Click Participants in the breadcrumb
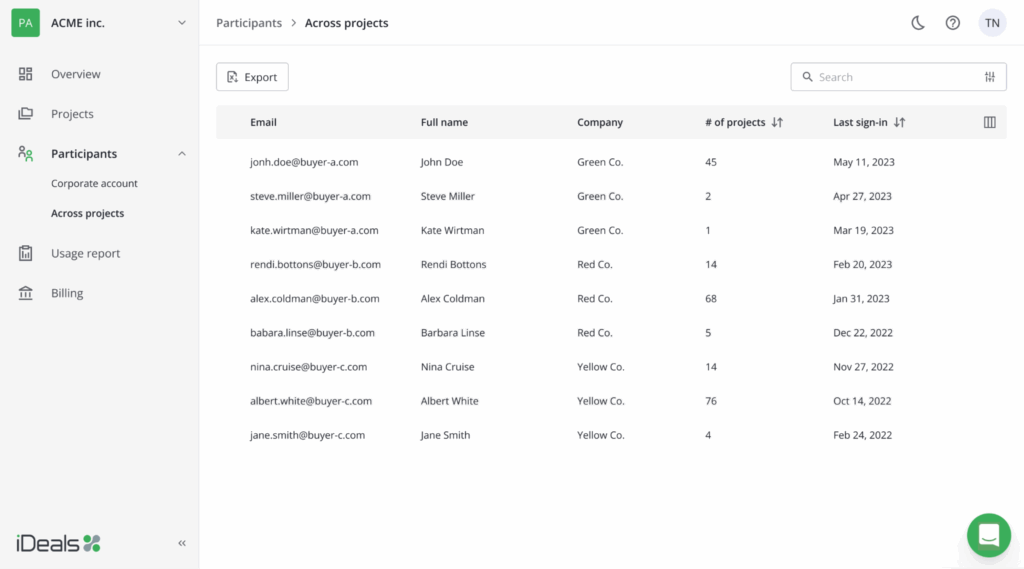 pyautogui.click(x=249, y=23)
